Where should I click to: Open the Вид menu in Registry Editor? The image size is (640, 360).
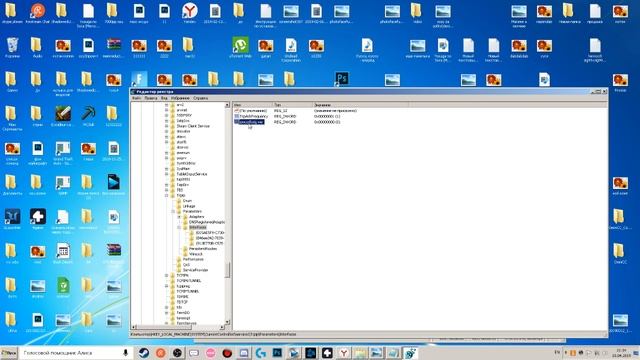164,98
